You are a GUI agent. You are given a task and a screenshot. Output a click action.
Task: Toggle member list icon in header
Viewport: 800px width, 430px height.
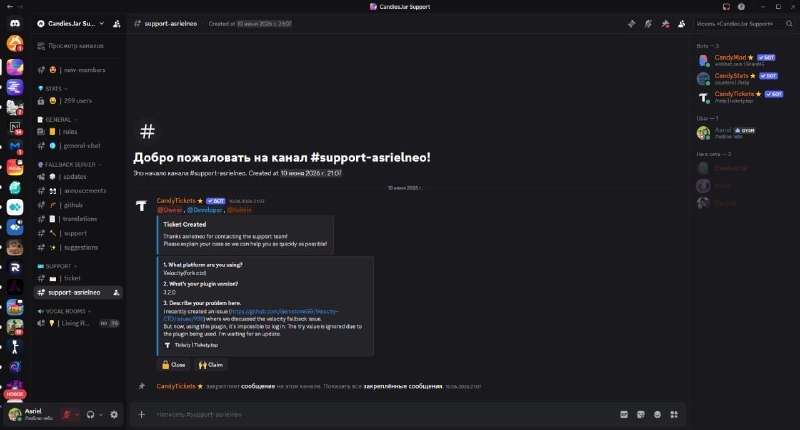point(682,23)
